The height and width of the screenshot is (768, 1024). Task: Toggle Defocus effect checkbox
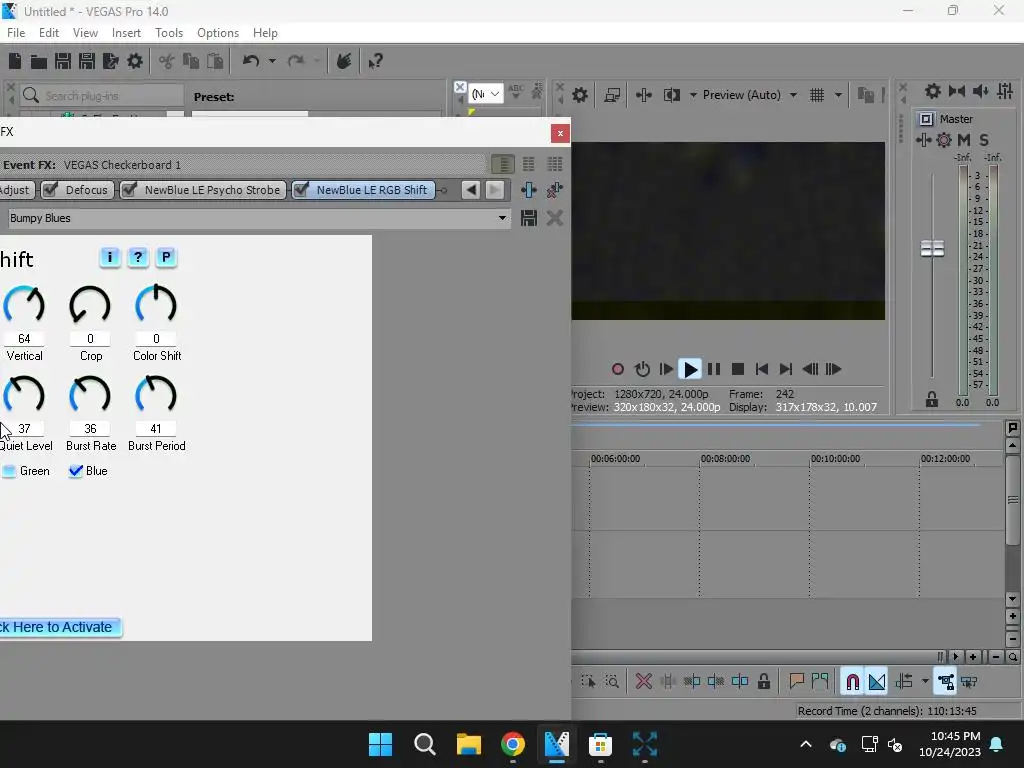coord(50,190)
